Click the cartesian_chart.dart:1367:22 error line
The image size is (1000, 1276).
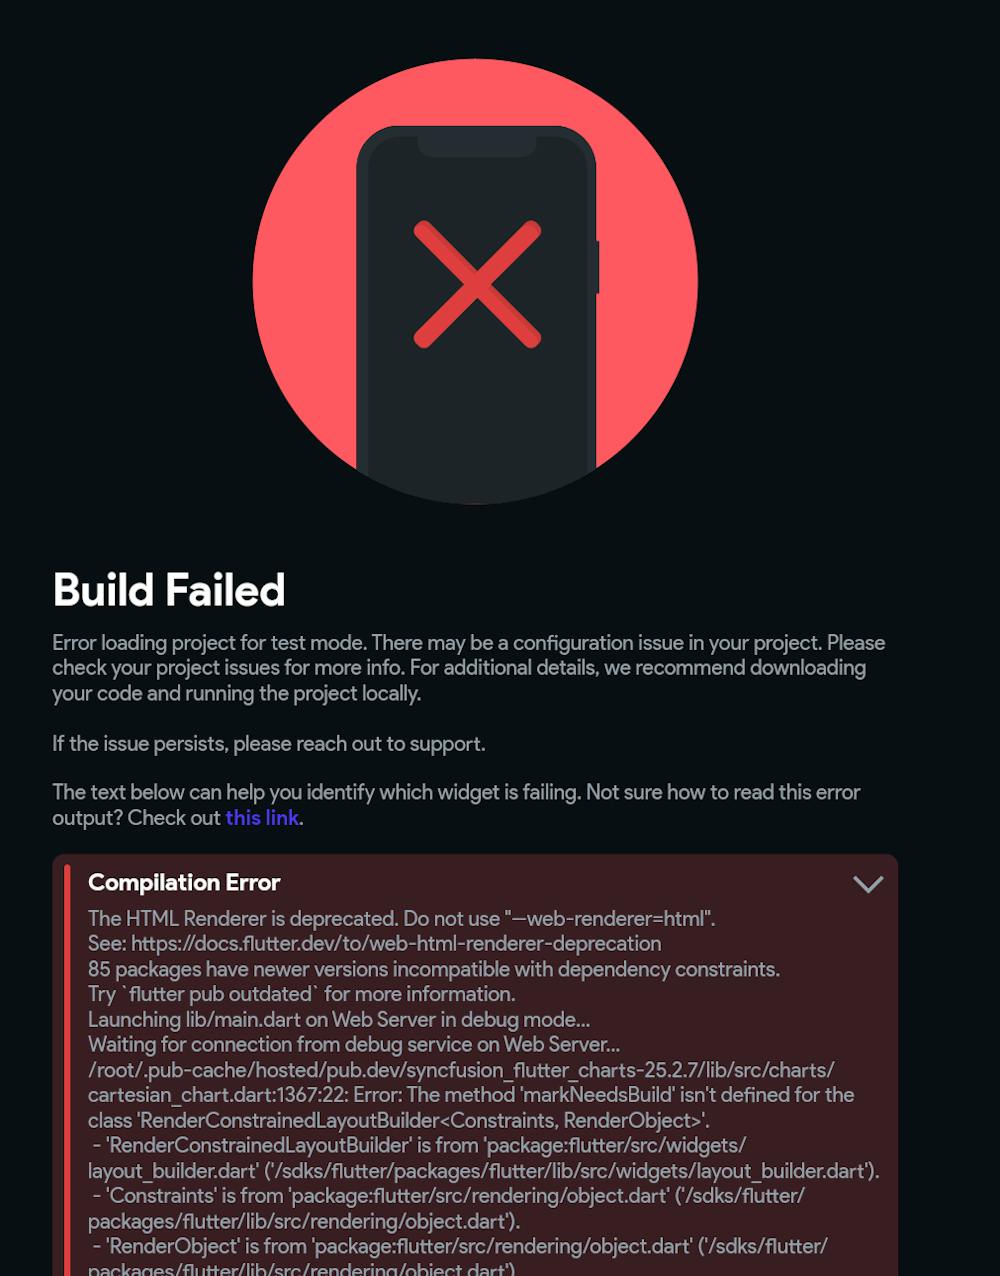point(471,1095)
